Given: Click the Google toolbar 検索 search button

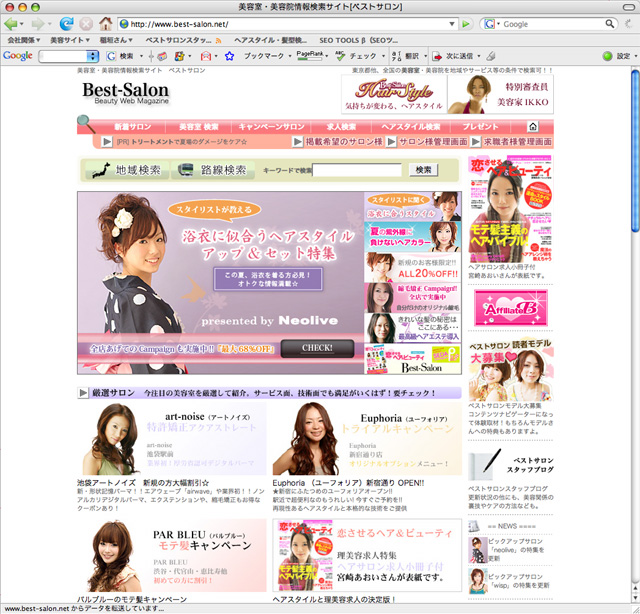Looking at the screenshot, I should coord(120,56).
